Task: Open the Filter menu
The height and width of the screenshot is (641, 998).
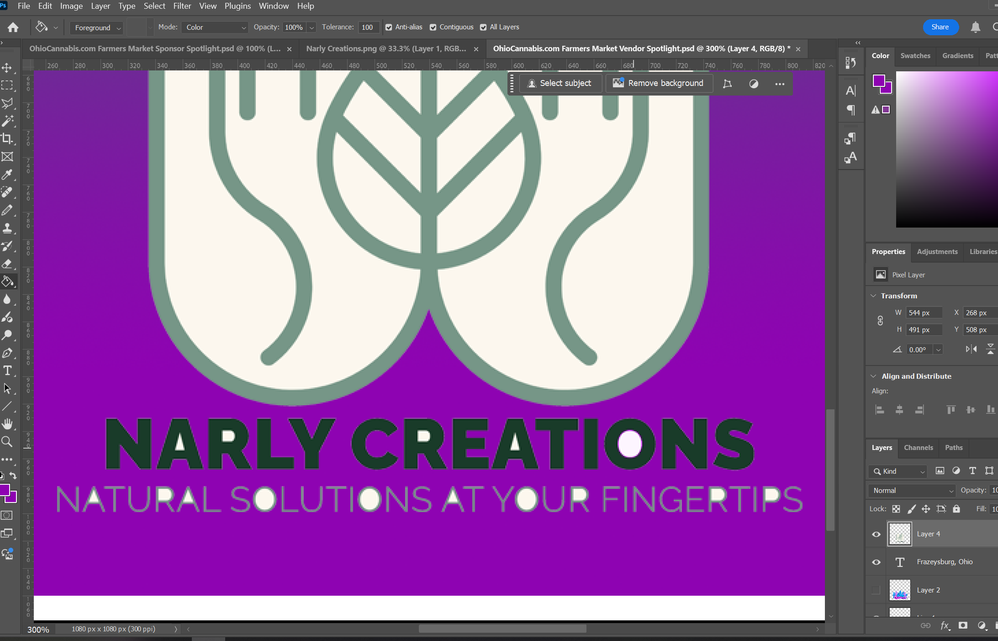Action: (x=182, y=6)
